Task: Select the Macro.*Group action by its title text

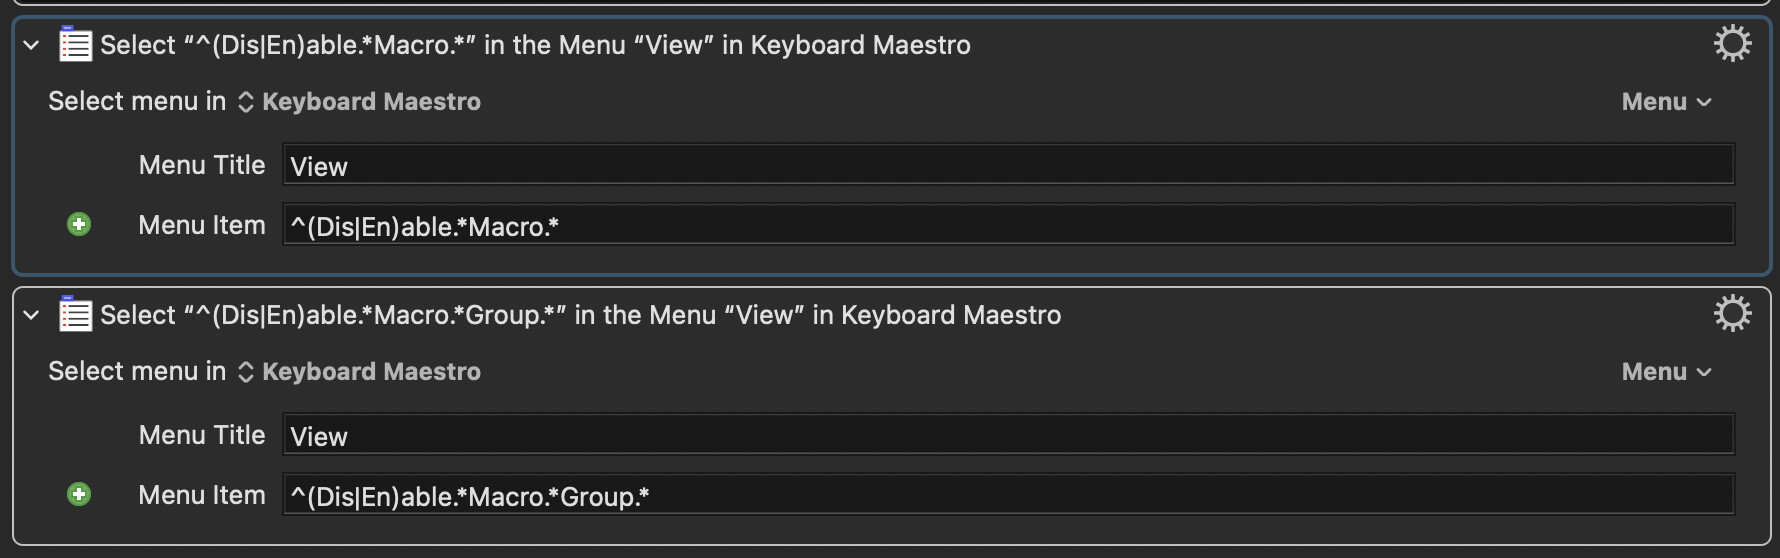Action: (x=580, y=315)
